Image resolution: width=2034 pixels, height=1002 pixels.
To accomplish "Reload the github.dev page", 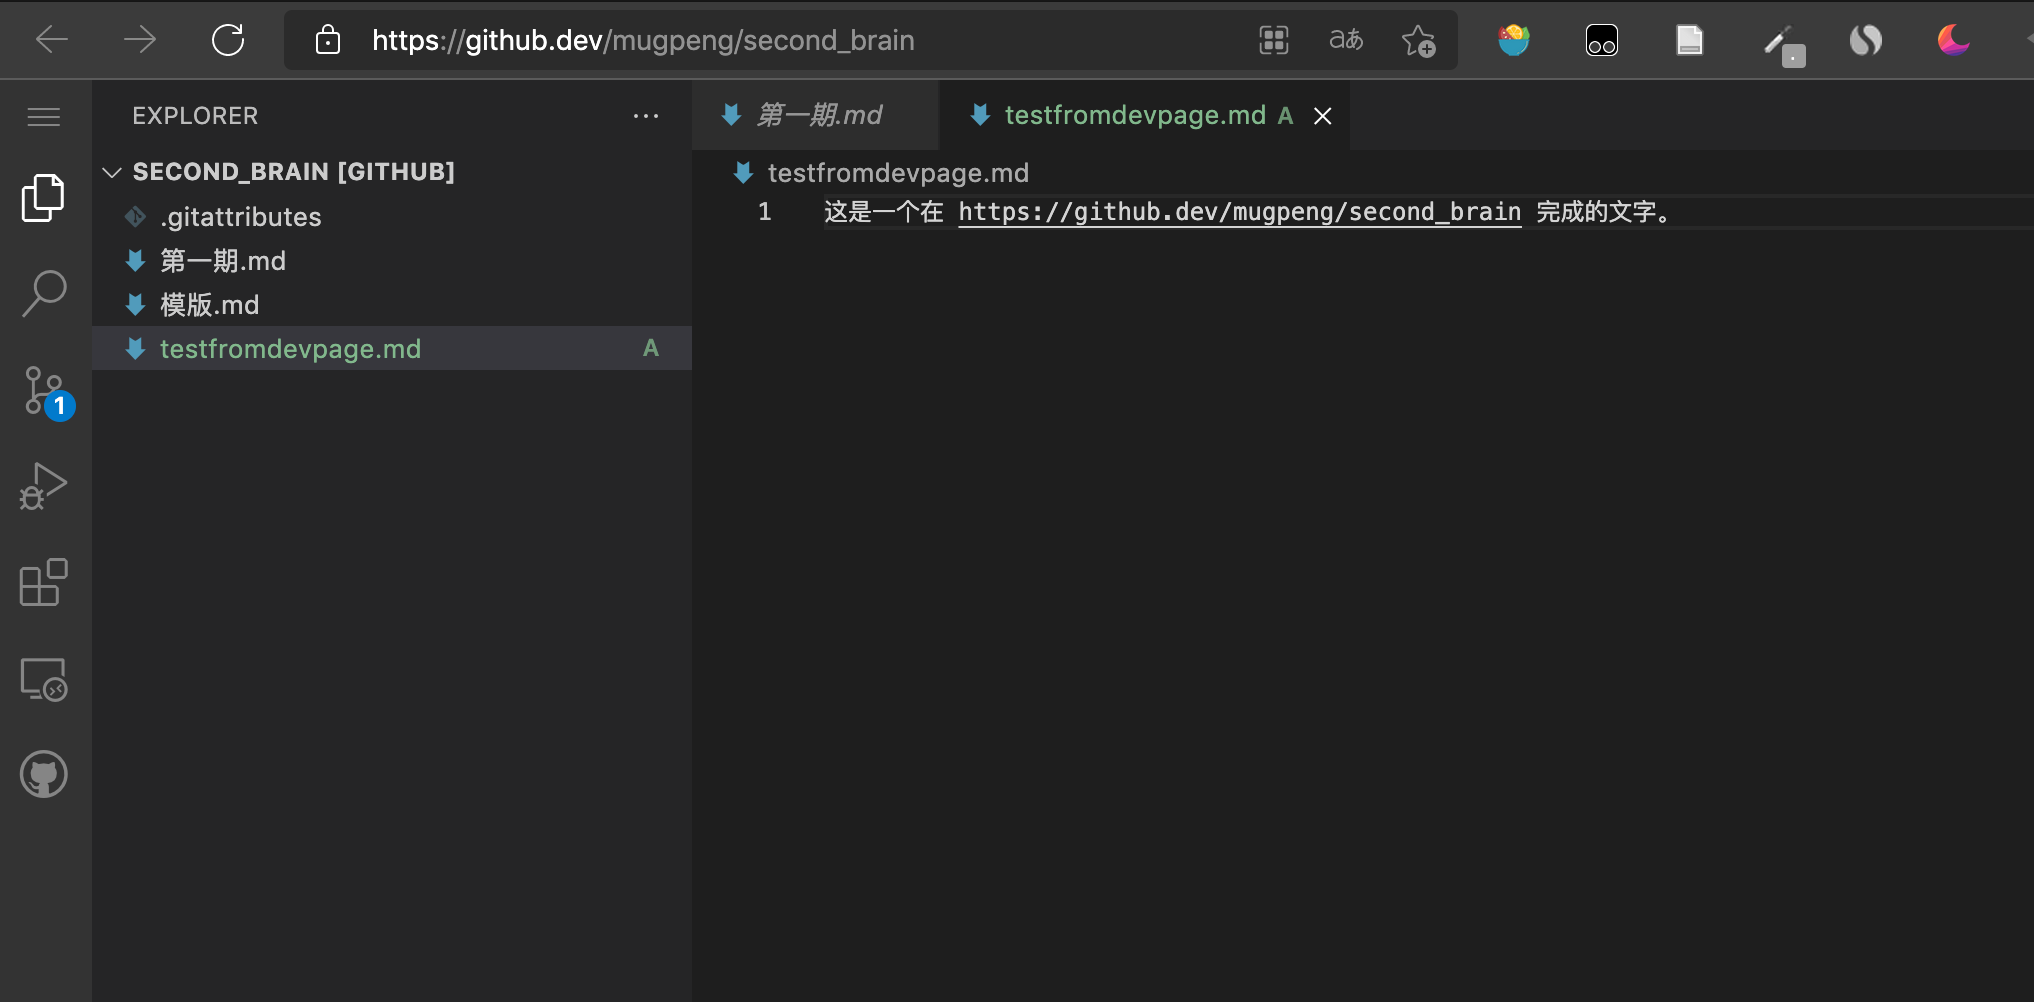I will 228,40.
